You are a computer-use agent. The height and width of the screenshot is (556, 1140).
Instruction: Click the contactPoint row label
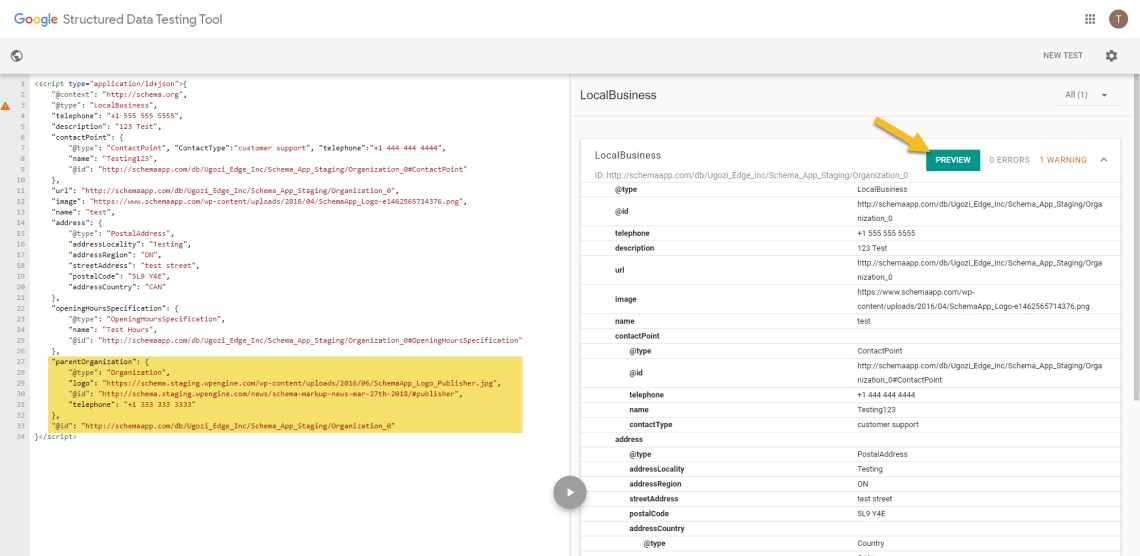point(637,336)
